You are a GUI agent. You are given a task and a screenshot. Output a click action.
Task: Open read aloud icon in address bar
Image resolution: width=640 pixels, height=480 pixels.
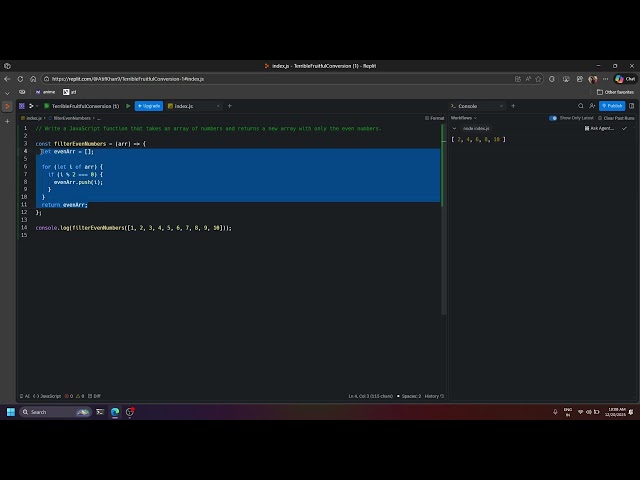click(528, 79)
